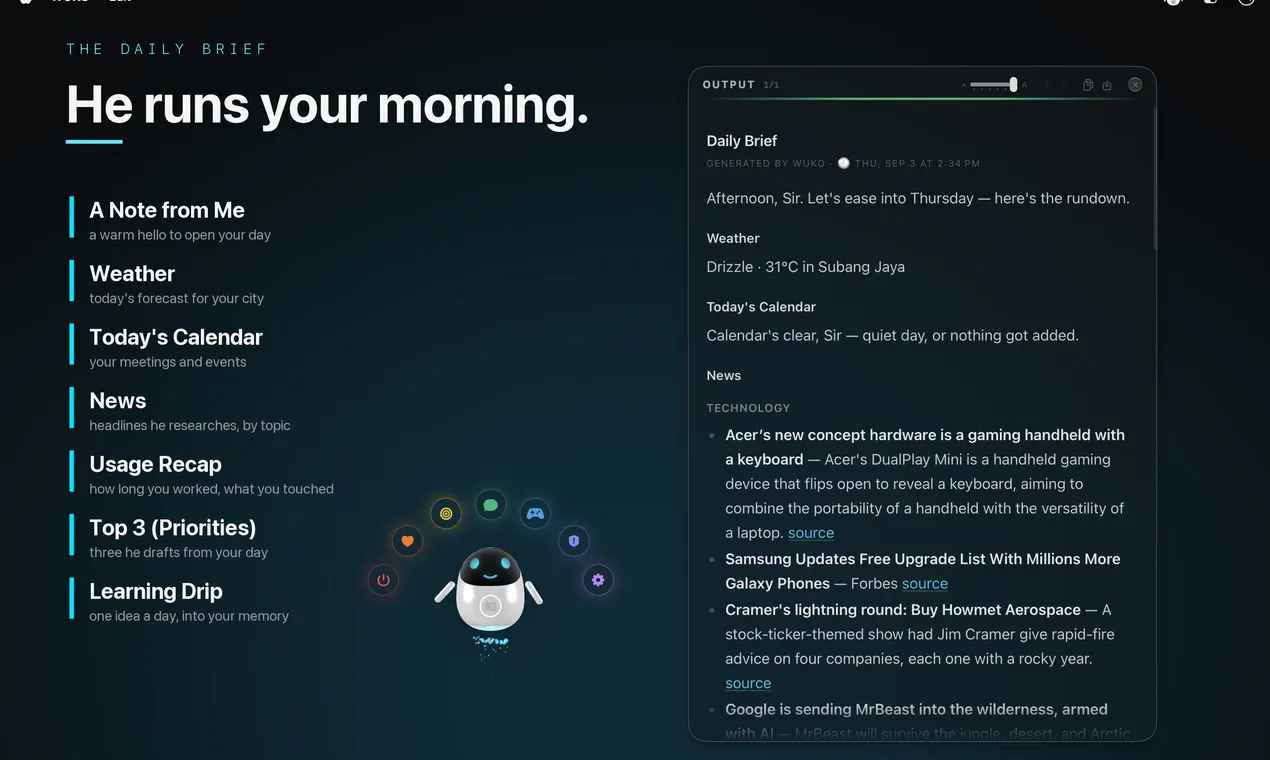1270x760 pixels.
Task: Select "Usage Recap" in the feature list
Action: 155,464
